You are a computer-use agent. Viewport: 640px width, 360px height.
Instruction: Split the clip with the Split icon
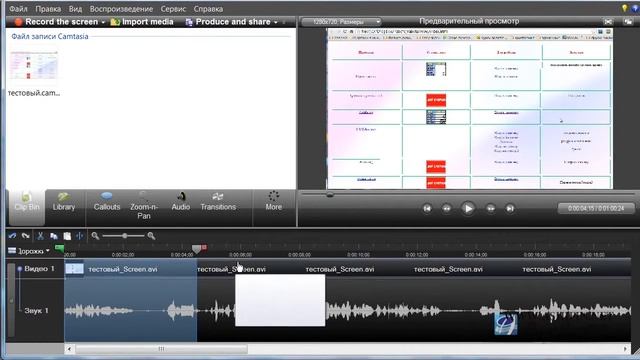[x=80, y=236]
